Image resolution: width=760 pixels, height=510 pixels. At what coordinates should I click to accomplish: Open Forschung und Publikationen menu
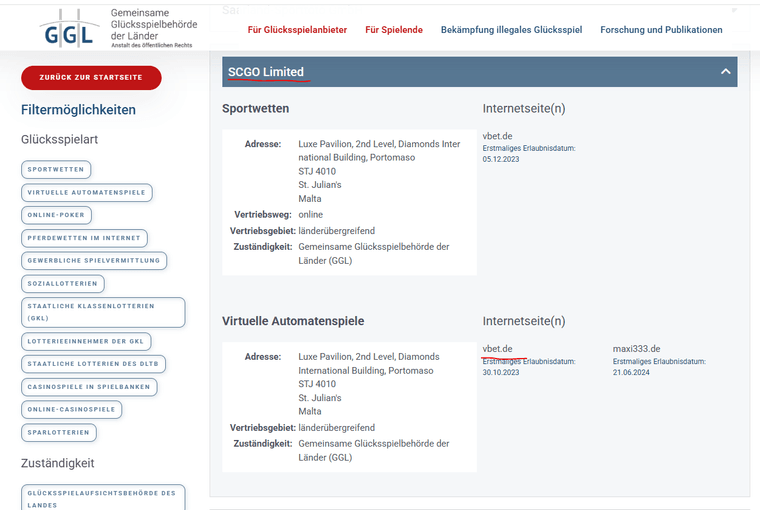(661, 30)
